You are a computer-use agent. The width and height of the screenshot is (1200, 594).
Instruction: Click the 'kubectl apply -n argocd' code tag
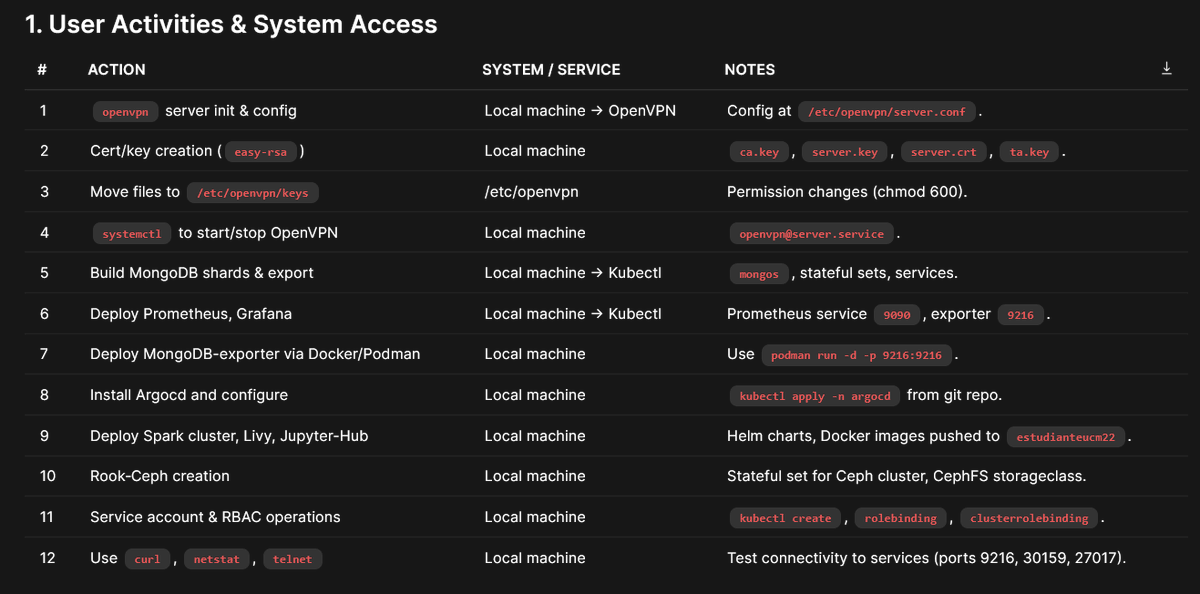click(x=814, y=396)
